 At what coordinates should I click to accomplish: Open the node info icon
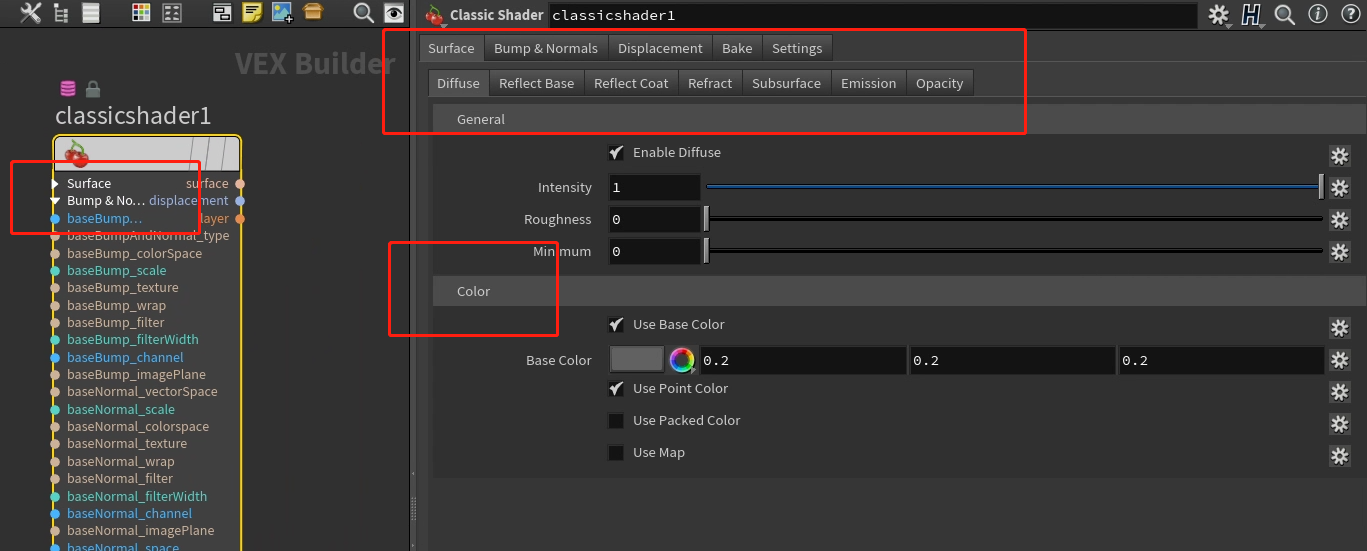[1318, 15]
